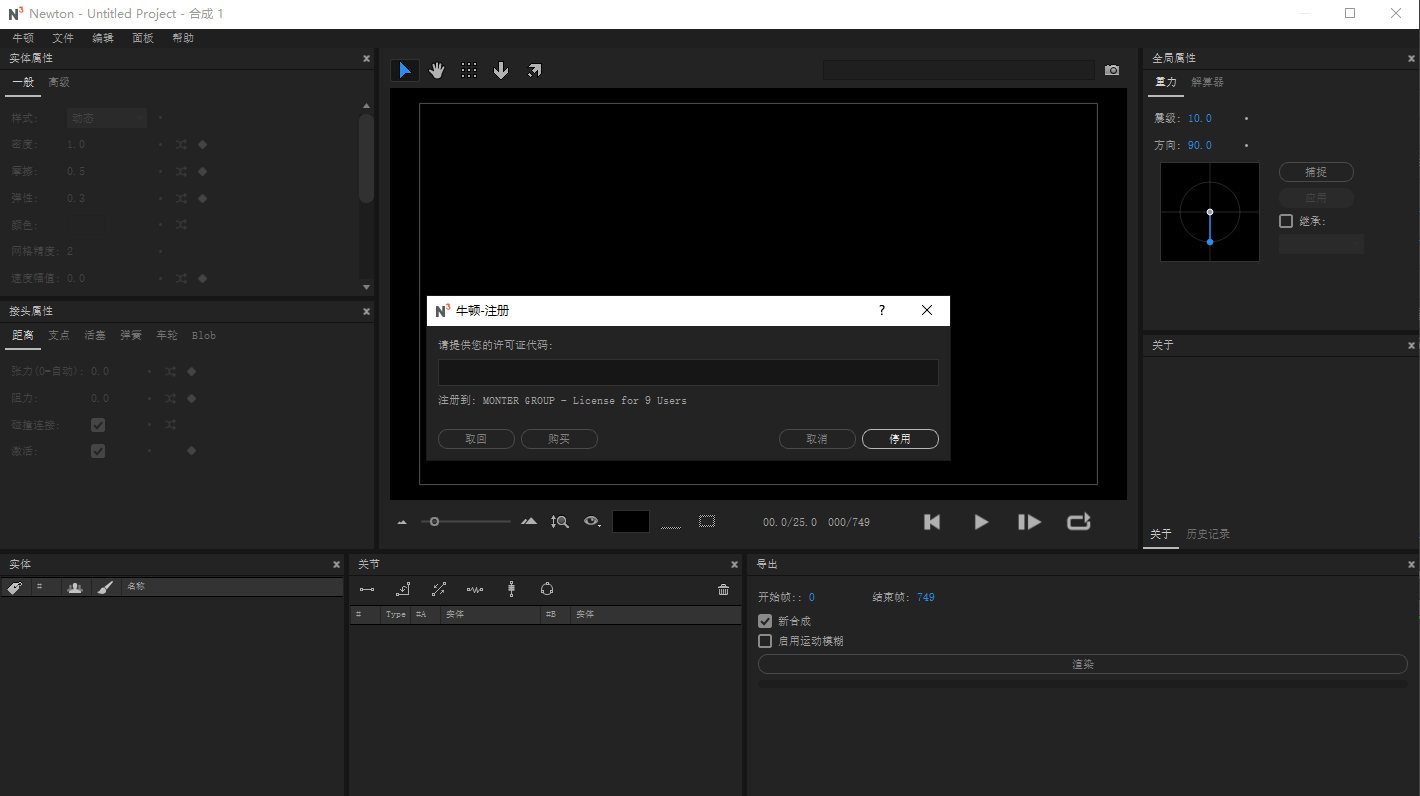Click the fit-zoom magnifier icon
1420x796 pixels.
click(x=560, y=521)
